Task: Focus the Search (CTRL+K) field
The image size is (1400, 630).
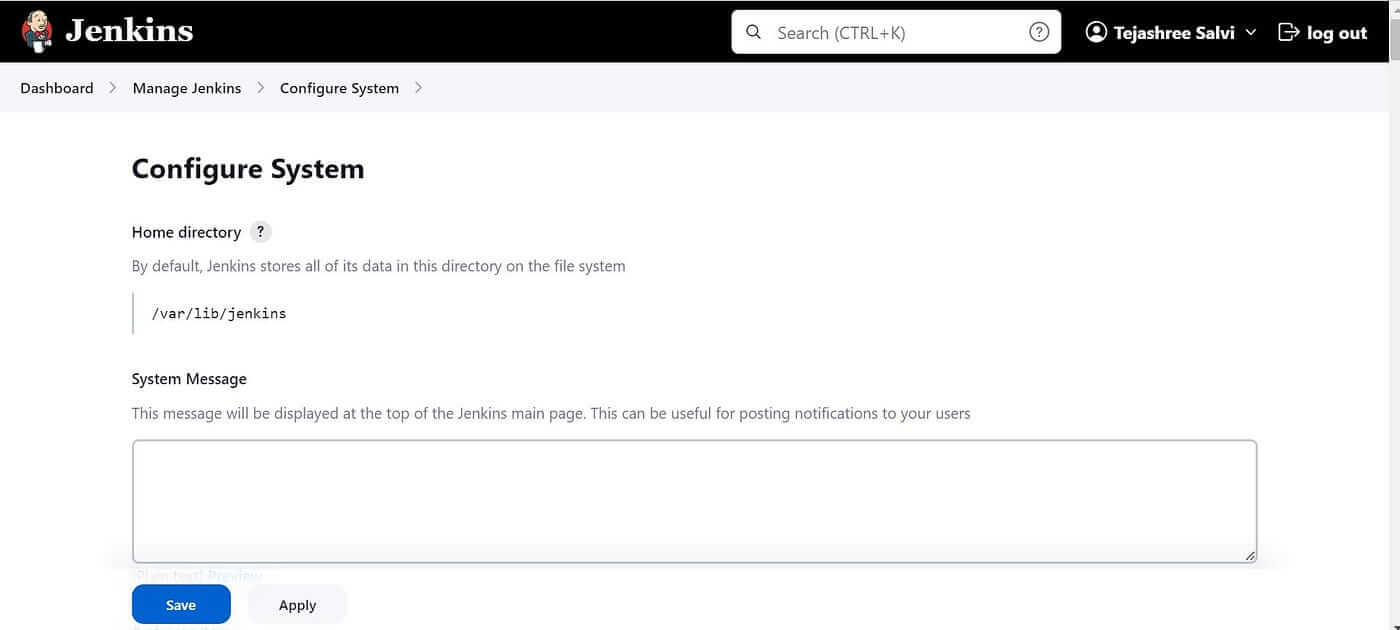Action: 896,32
